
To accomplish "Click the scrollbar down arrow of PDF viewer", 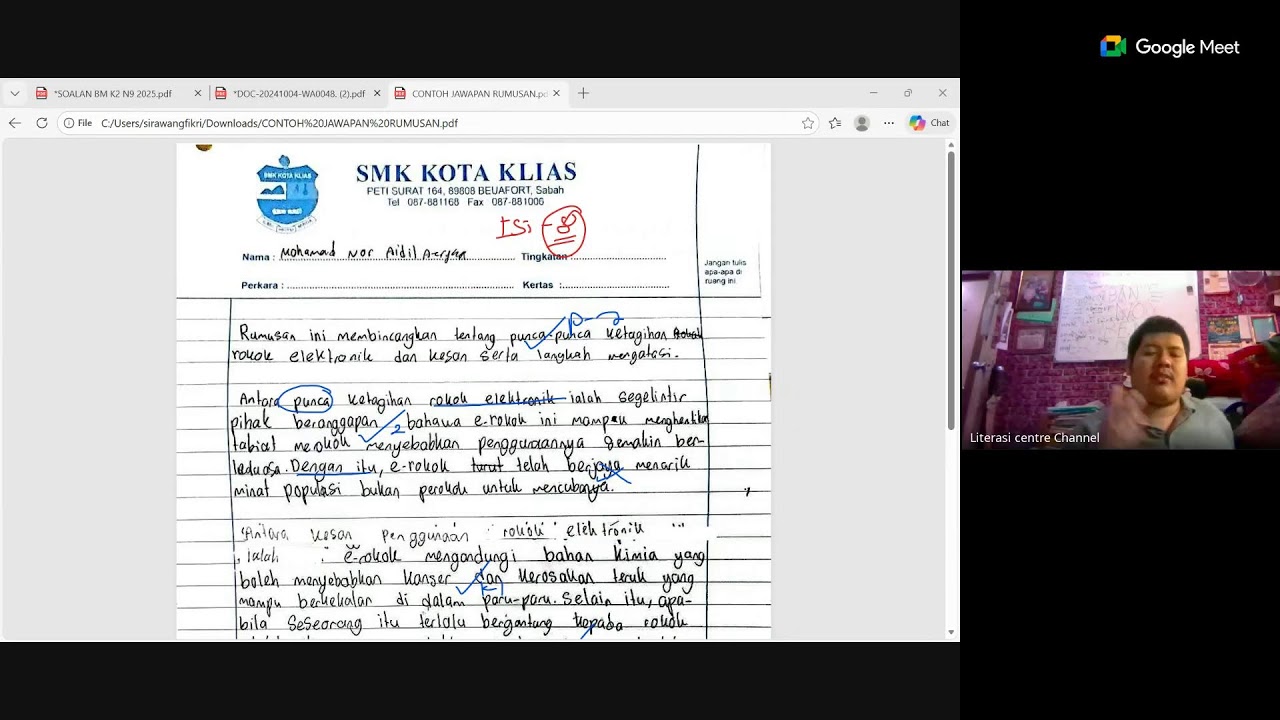I will [951, 633].
